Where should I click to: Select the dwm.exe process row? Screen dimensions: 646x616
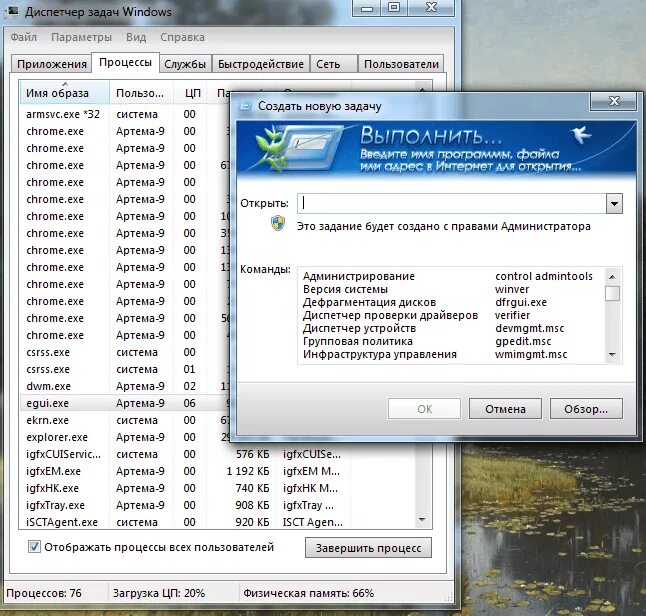click(x=124, y=386)
